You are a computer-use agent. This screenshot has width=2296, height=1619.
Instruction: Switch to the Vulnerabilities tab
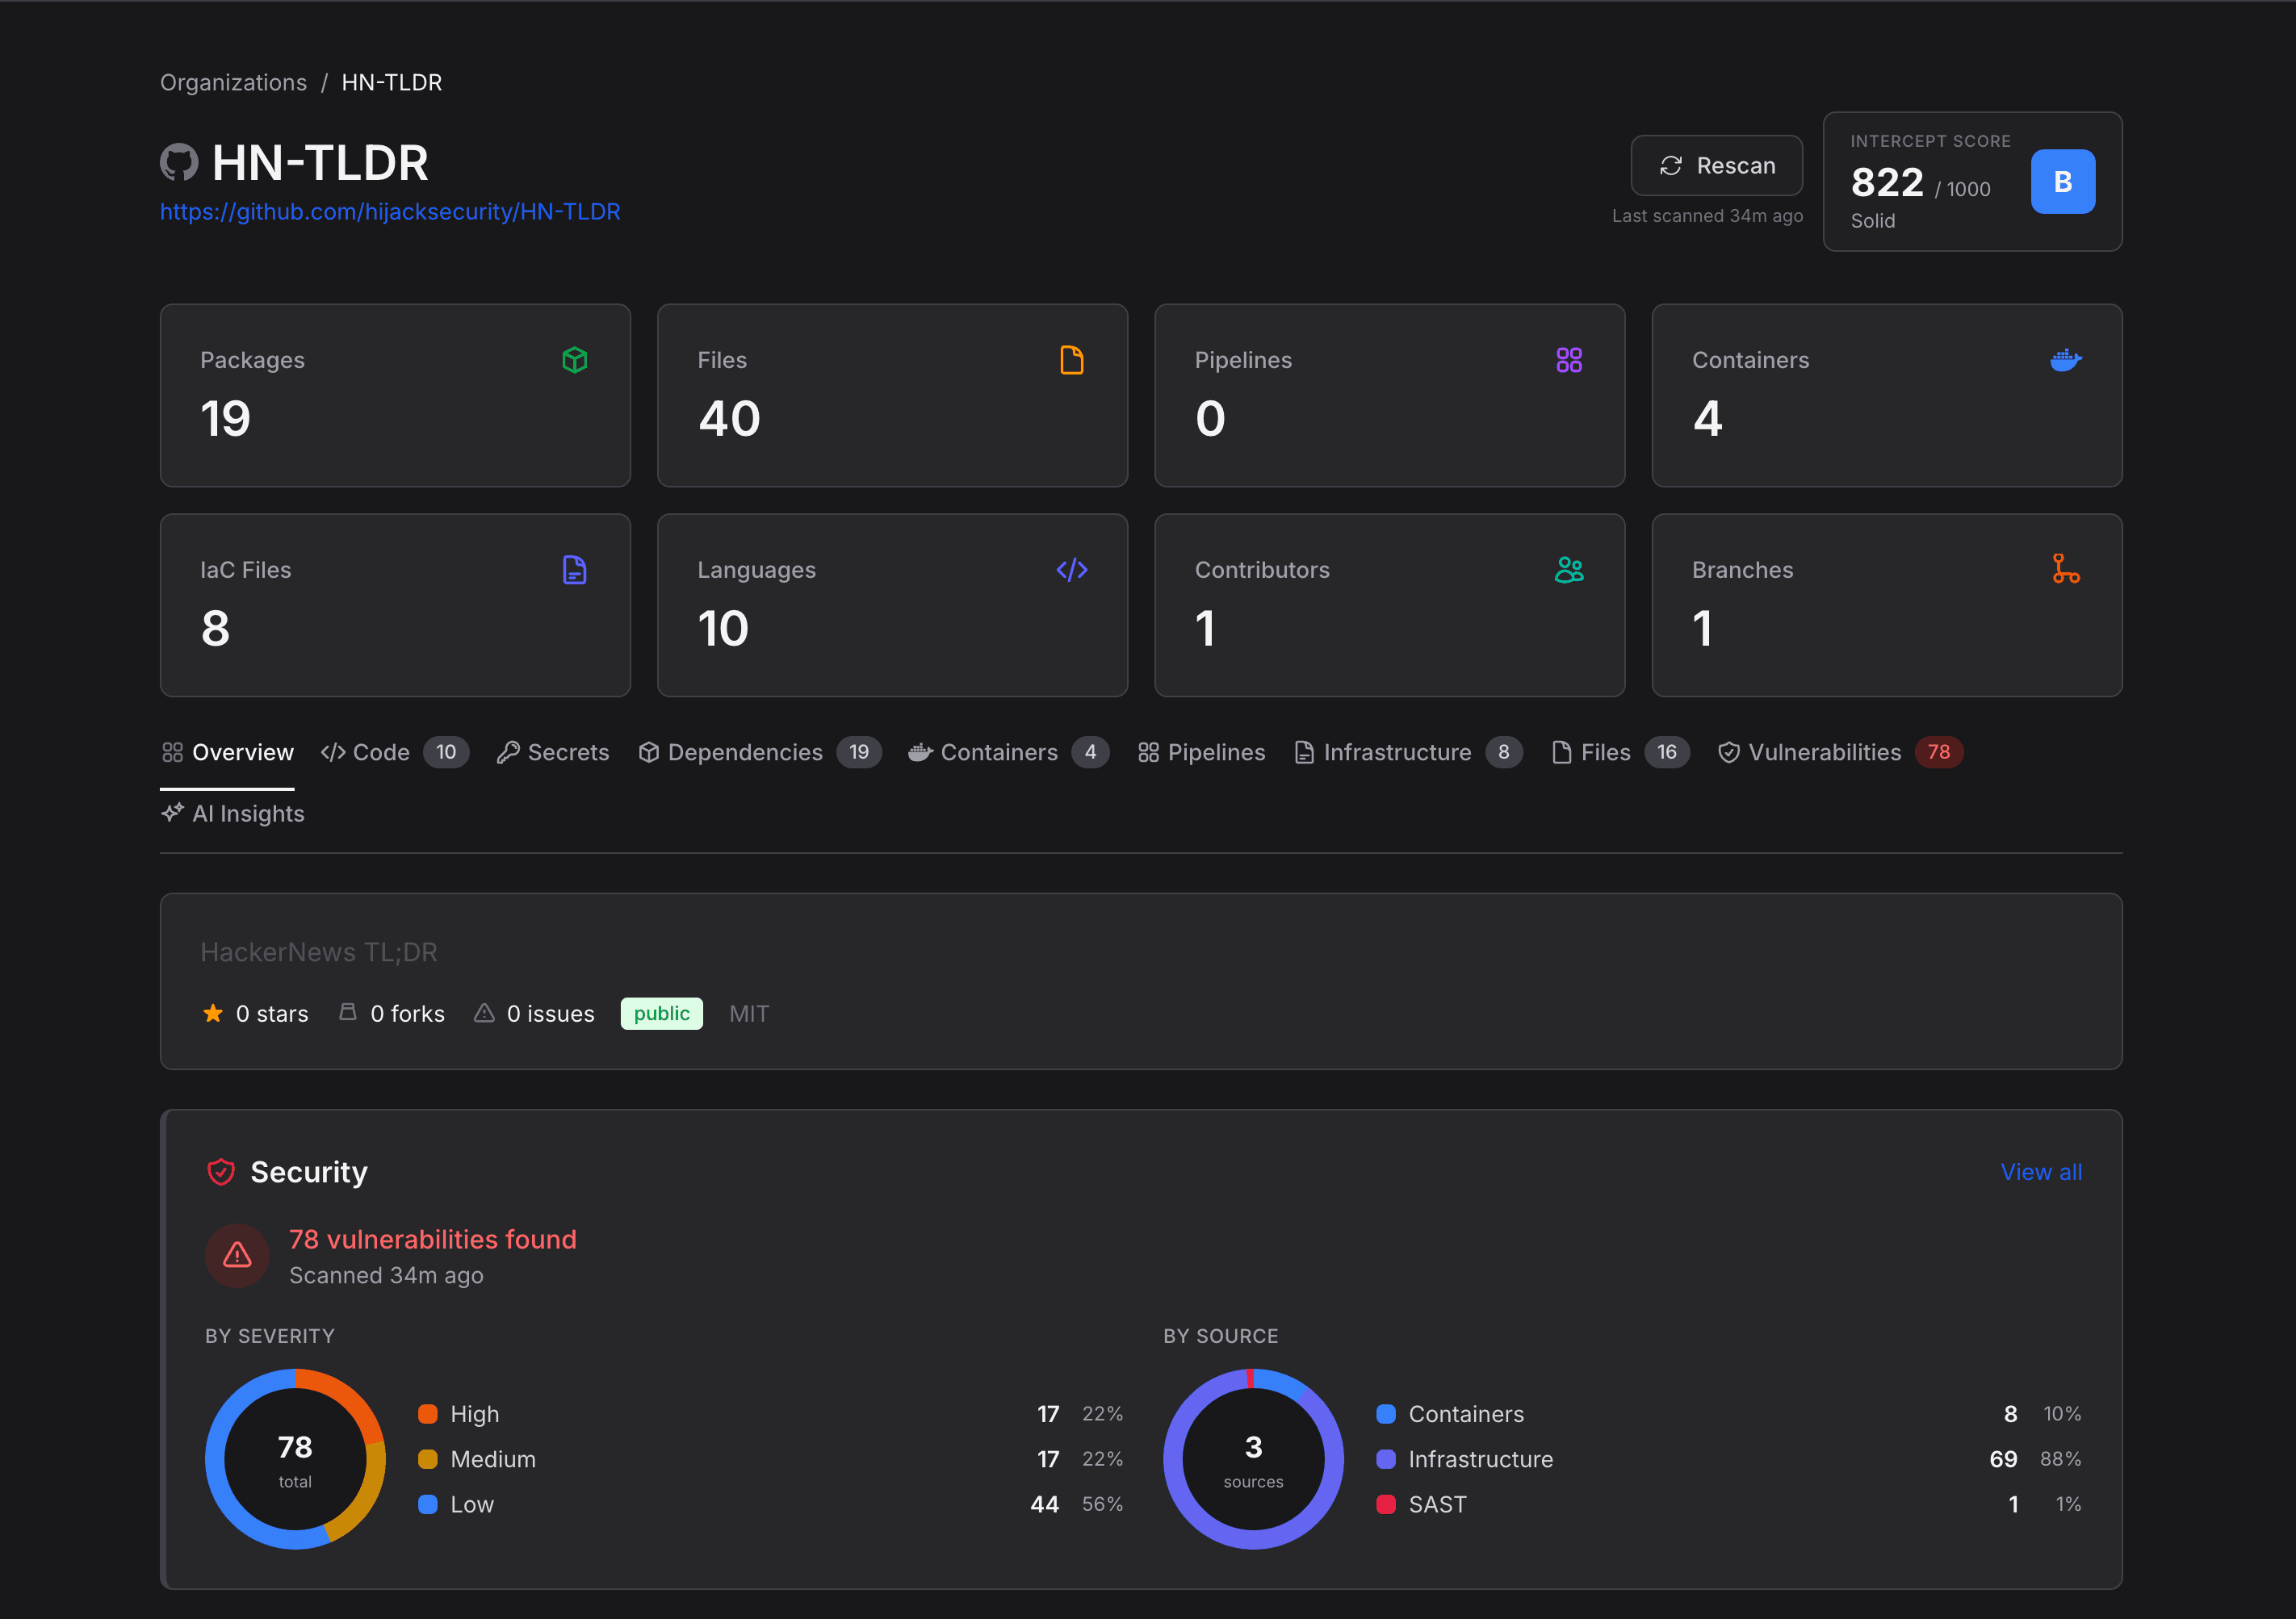1825,752
